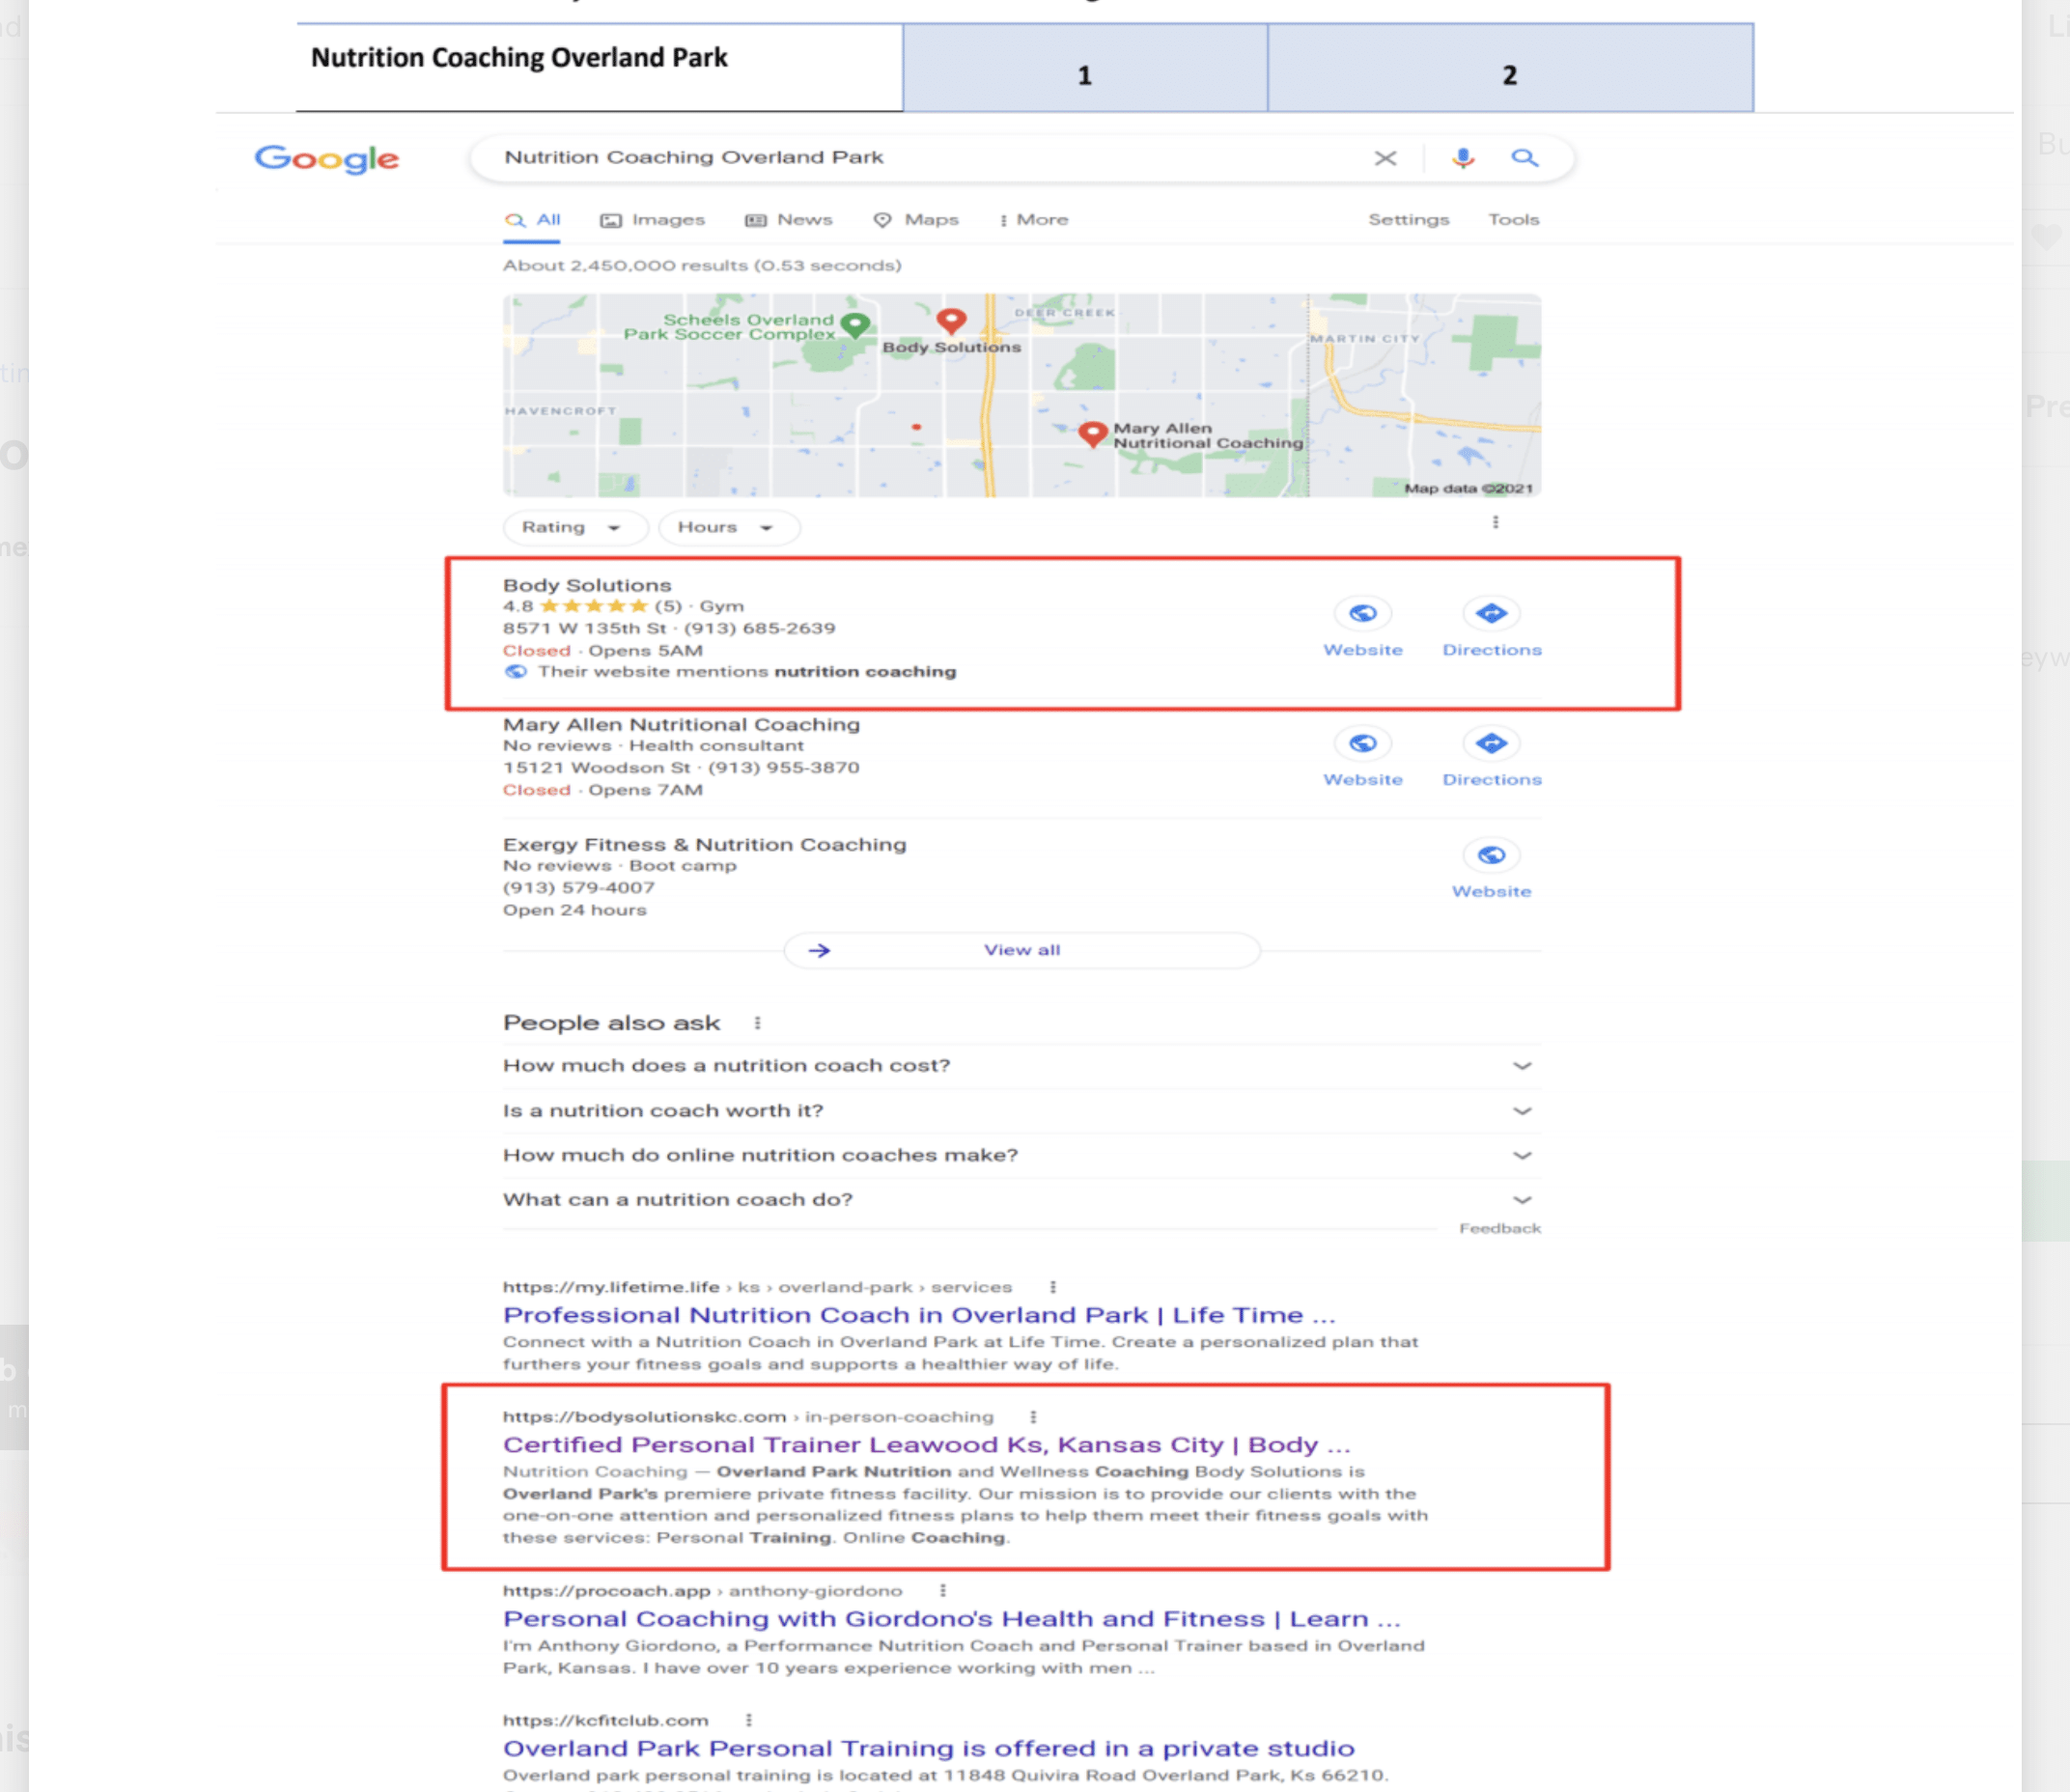Open the People also ask three-dot menu
Screen dimensions: 2070x1792
pos(757,1023)
